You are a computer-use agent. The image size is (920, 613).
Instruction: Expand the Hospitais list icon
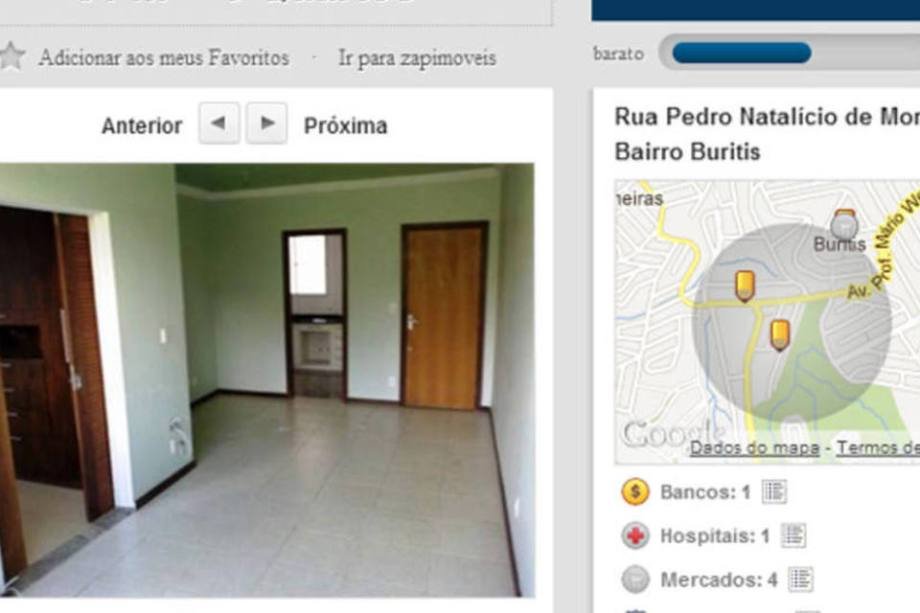tap(793, 535)
